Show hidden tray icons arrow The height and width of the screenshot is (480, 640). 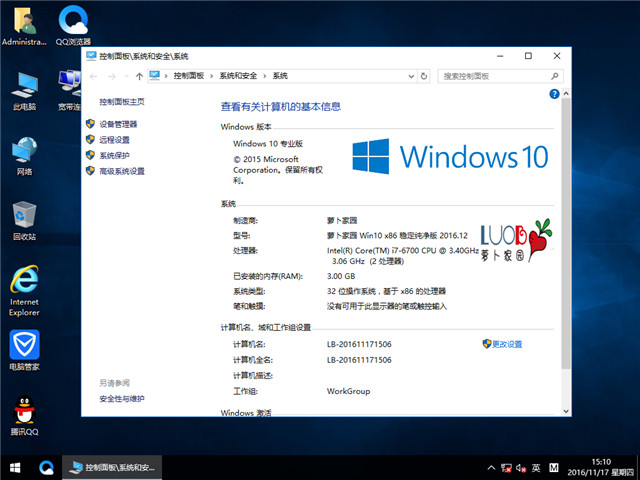click(x=491, y=468)
